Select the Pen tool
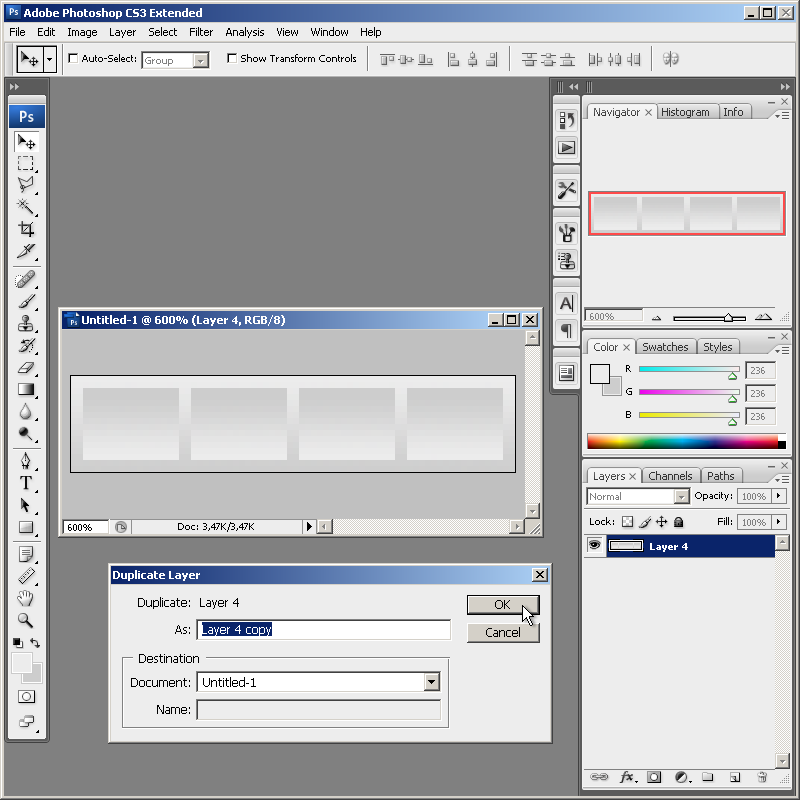 [x=26, y=461]
